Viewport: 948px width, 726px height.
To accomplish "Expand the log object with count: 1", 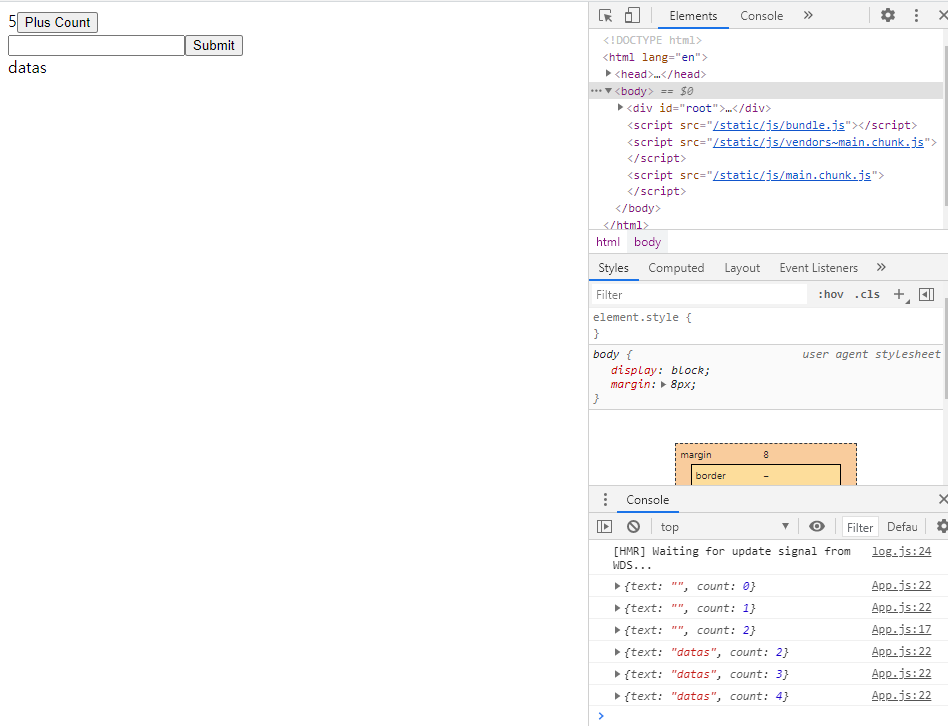I will point(617,608).
